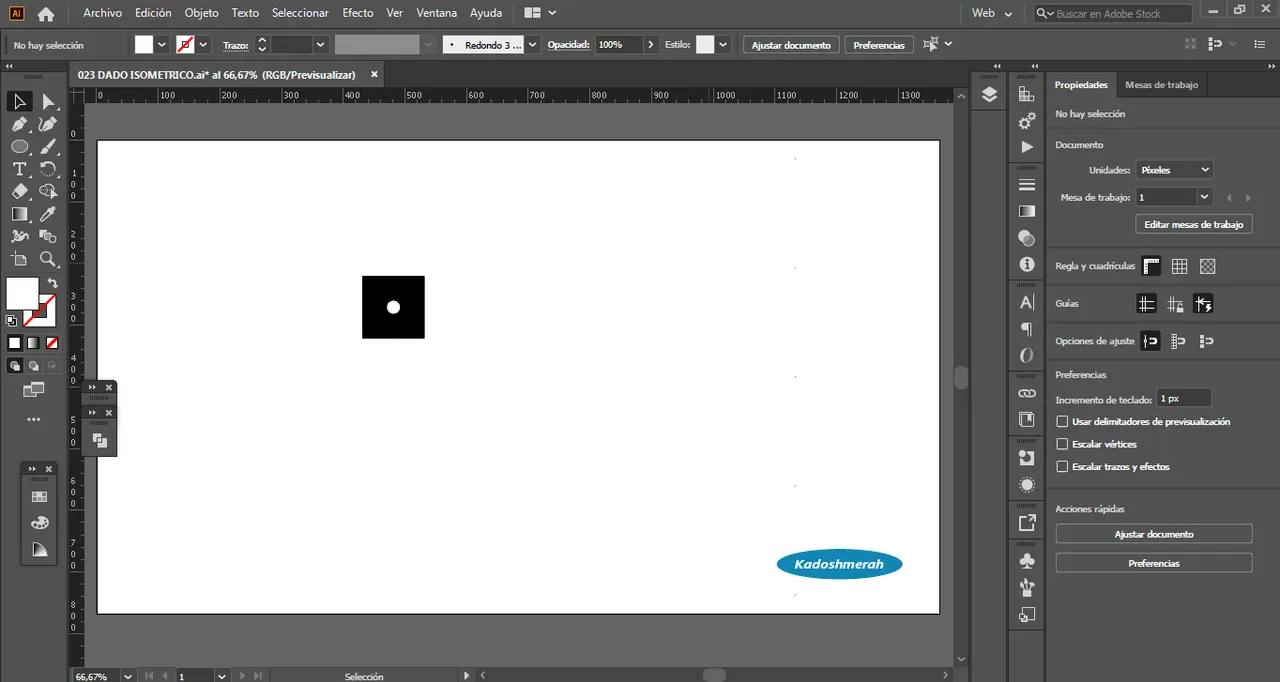Select the Gradient tool
Viewport: 1280px width, 682px height.
(19, 214)
